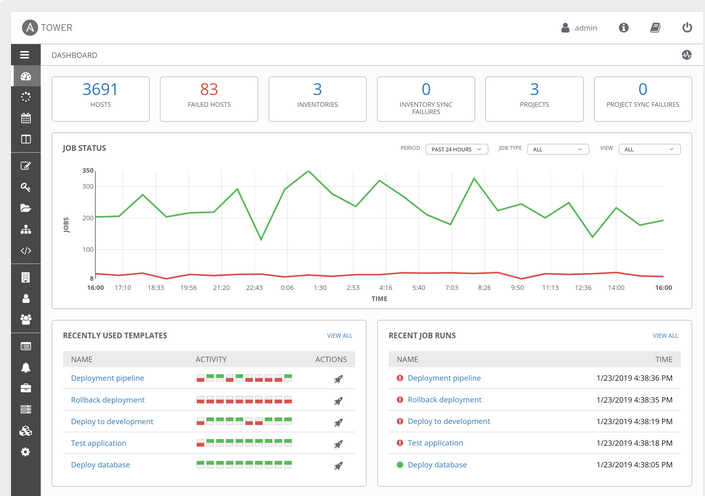
Task: Open Deploy to development template link
Action: click(112, 421)
